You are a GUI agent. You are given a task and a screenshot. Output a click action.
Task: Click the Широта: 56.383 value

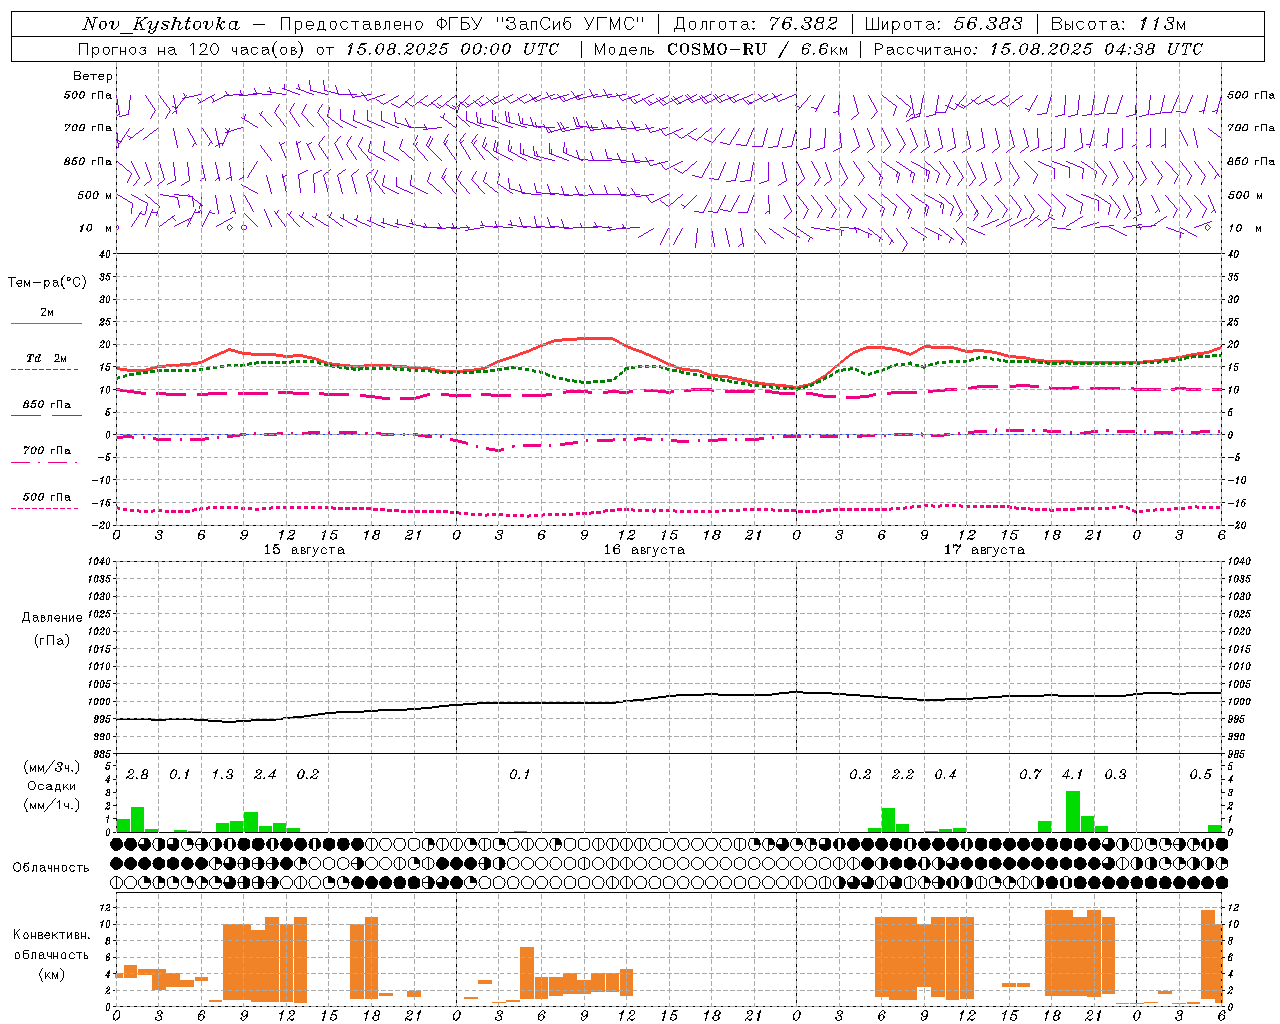tap(943, 24)
